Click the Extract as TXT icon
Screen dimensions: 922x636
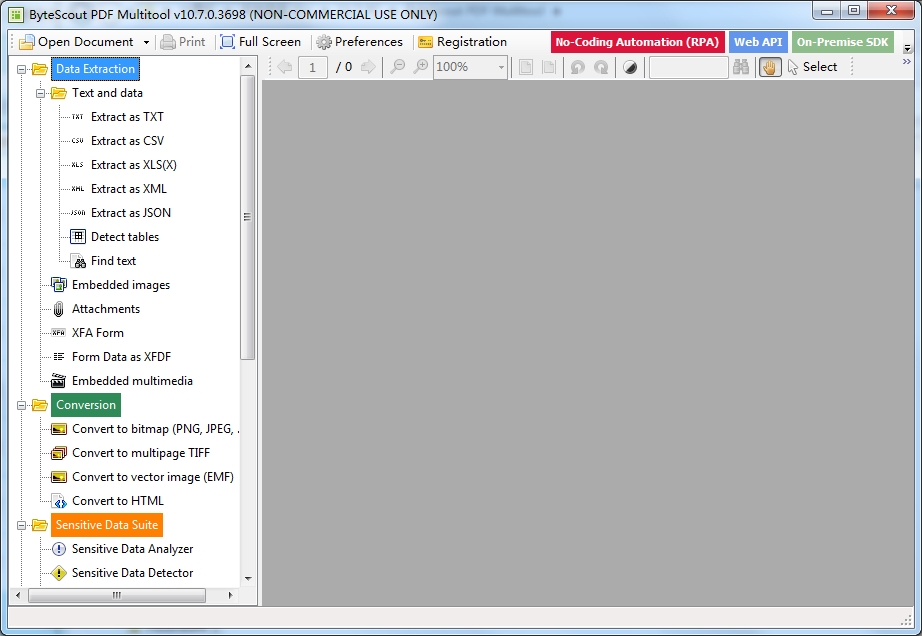pos(78,117)
